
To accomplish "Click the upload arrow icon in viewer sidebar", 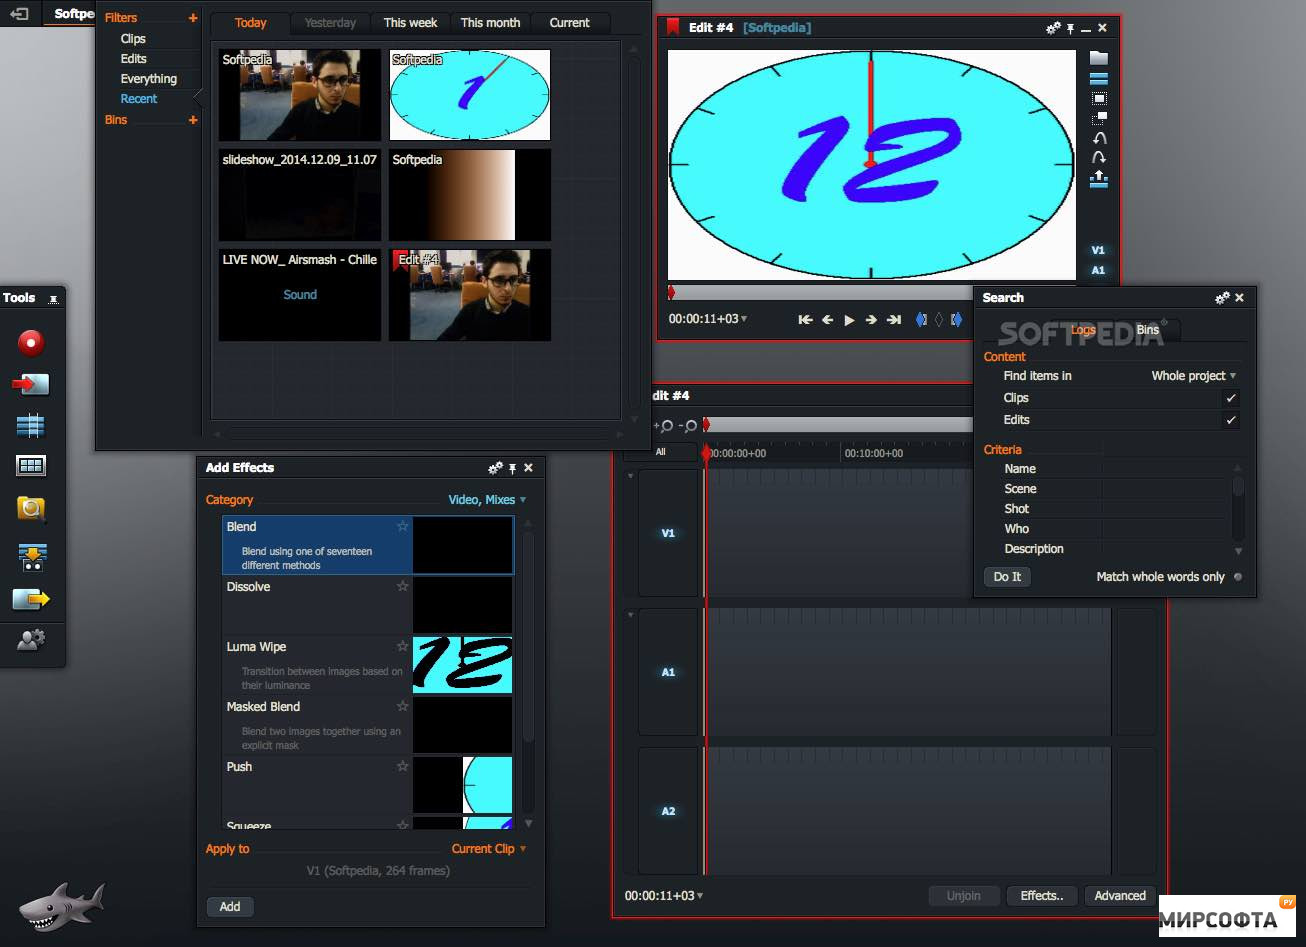I will 1099,179.
